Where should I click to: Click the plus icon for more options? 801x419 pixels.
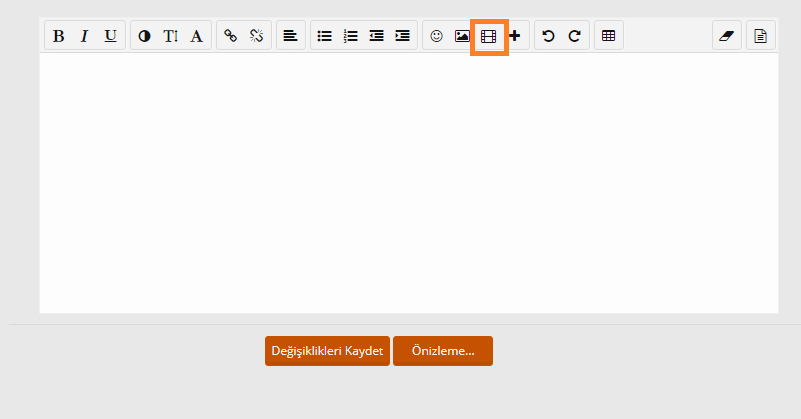pyautogui.click(x=515, y=36)
